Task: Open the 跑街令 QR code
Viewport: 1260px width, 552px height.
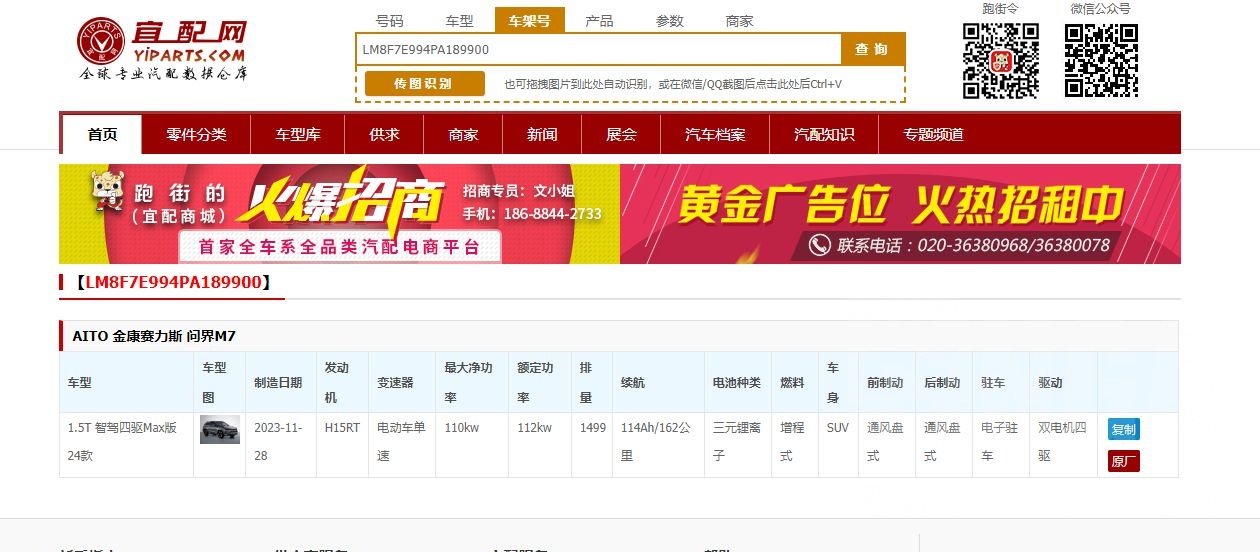Action: [1001, 61]
